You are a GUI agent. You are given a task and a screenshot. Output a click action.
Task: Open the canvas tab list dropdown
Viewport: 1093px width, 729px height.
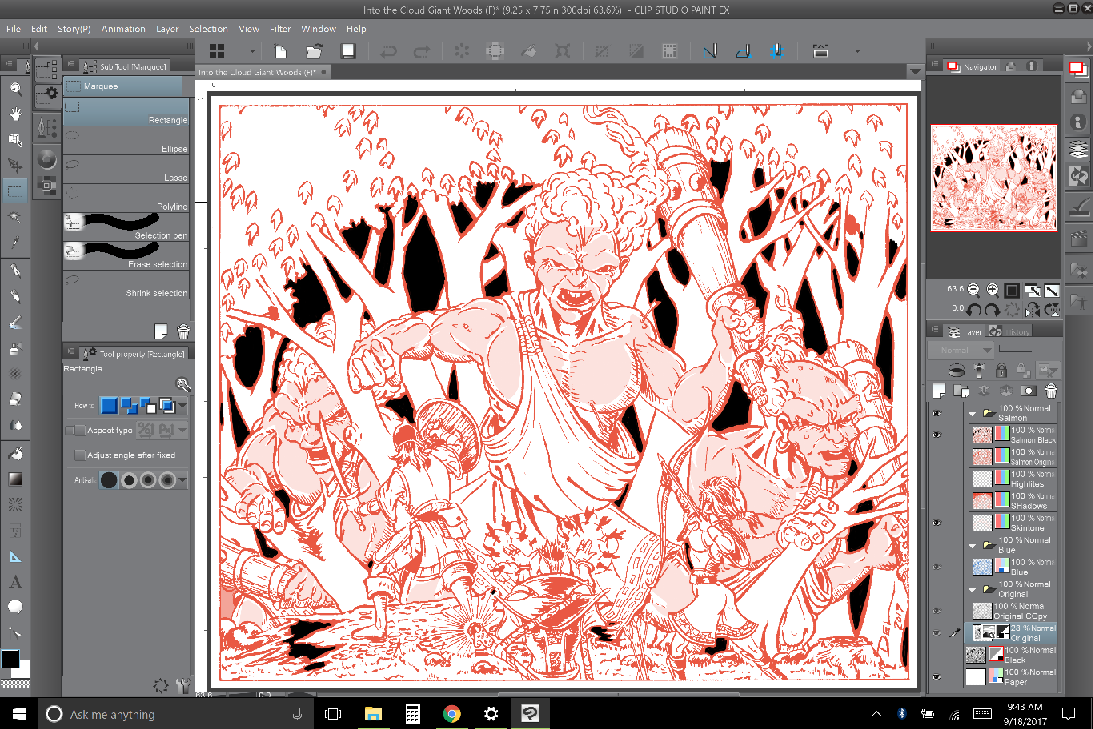[915, 71]
